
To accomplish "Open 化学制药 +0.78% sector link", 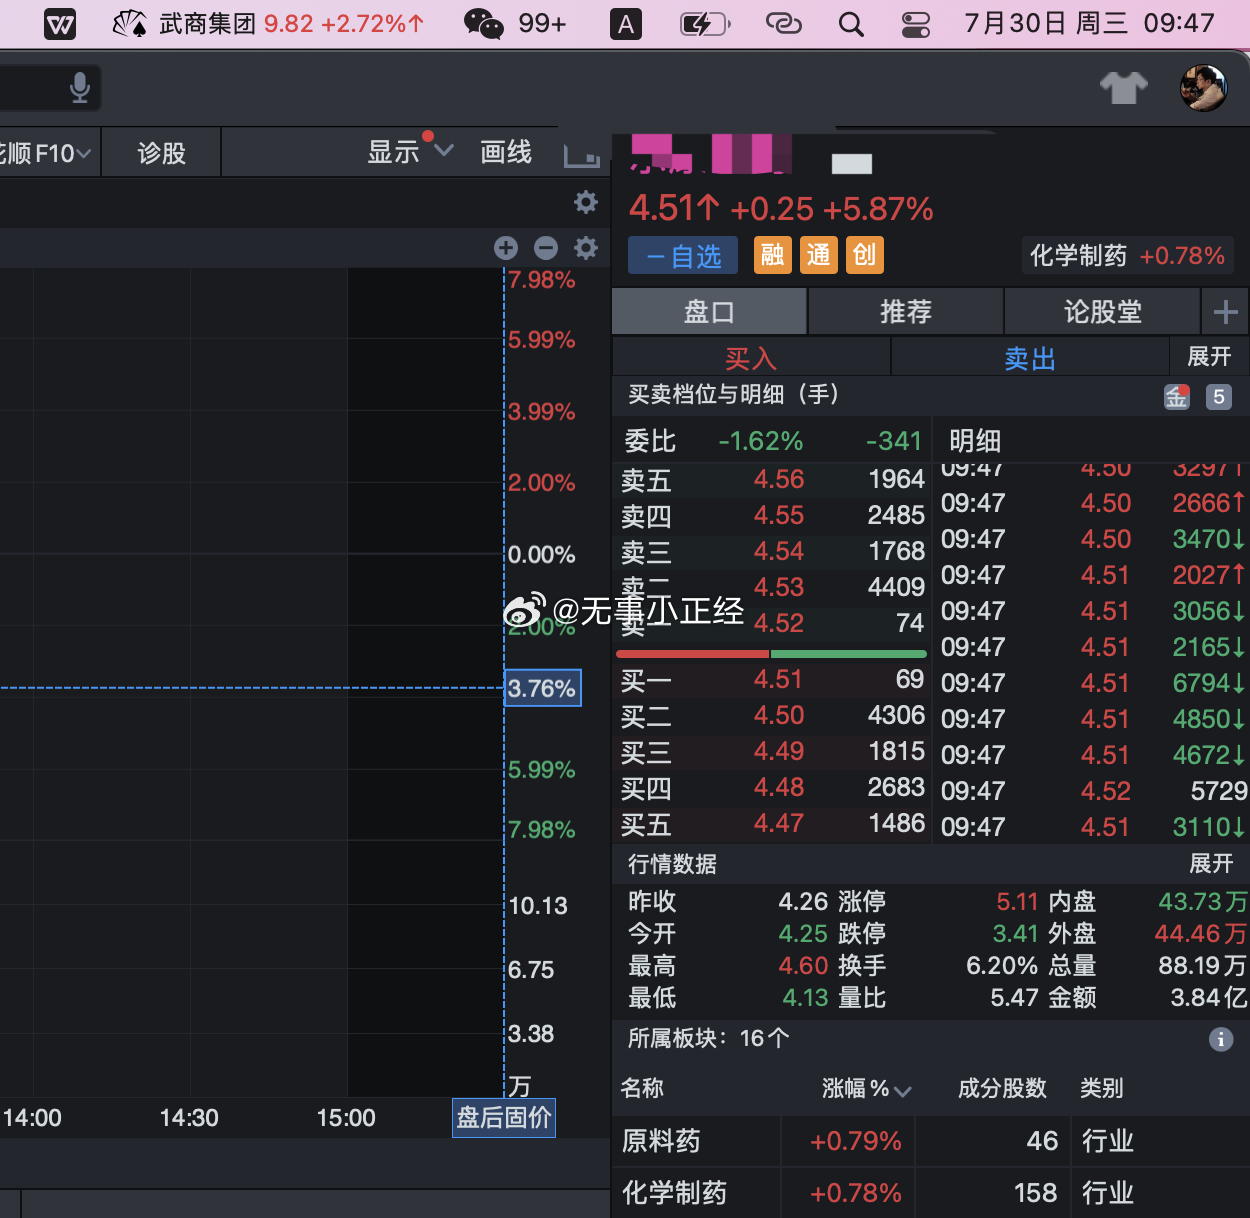I will click(x=1127, y=256).
